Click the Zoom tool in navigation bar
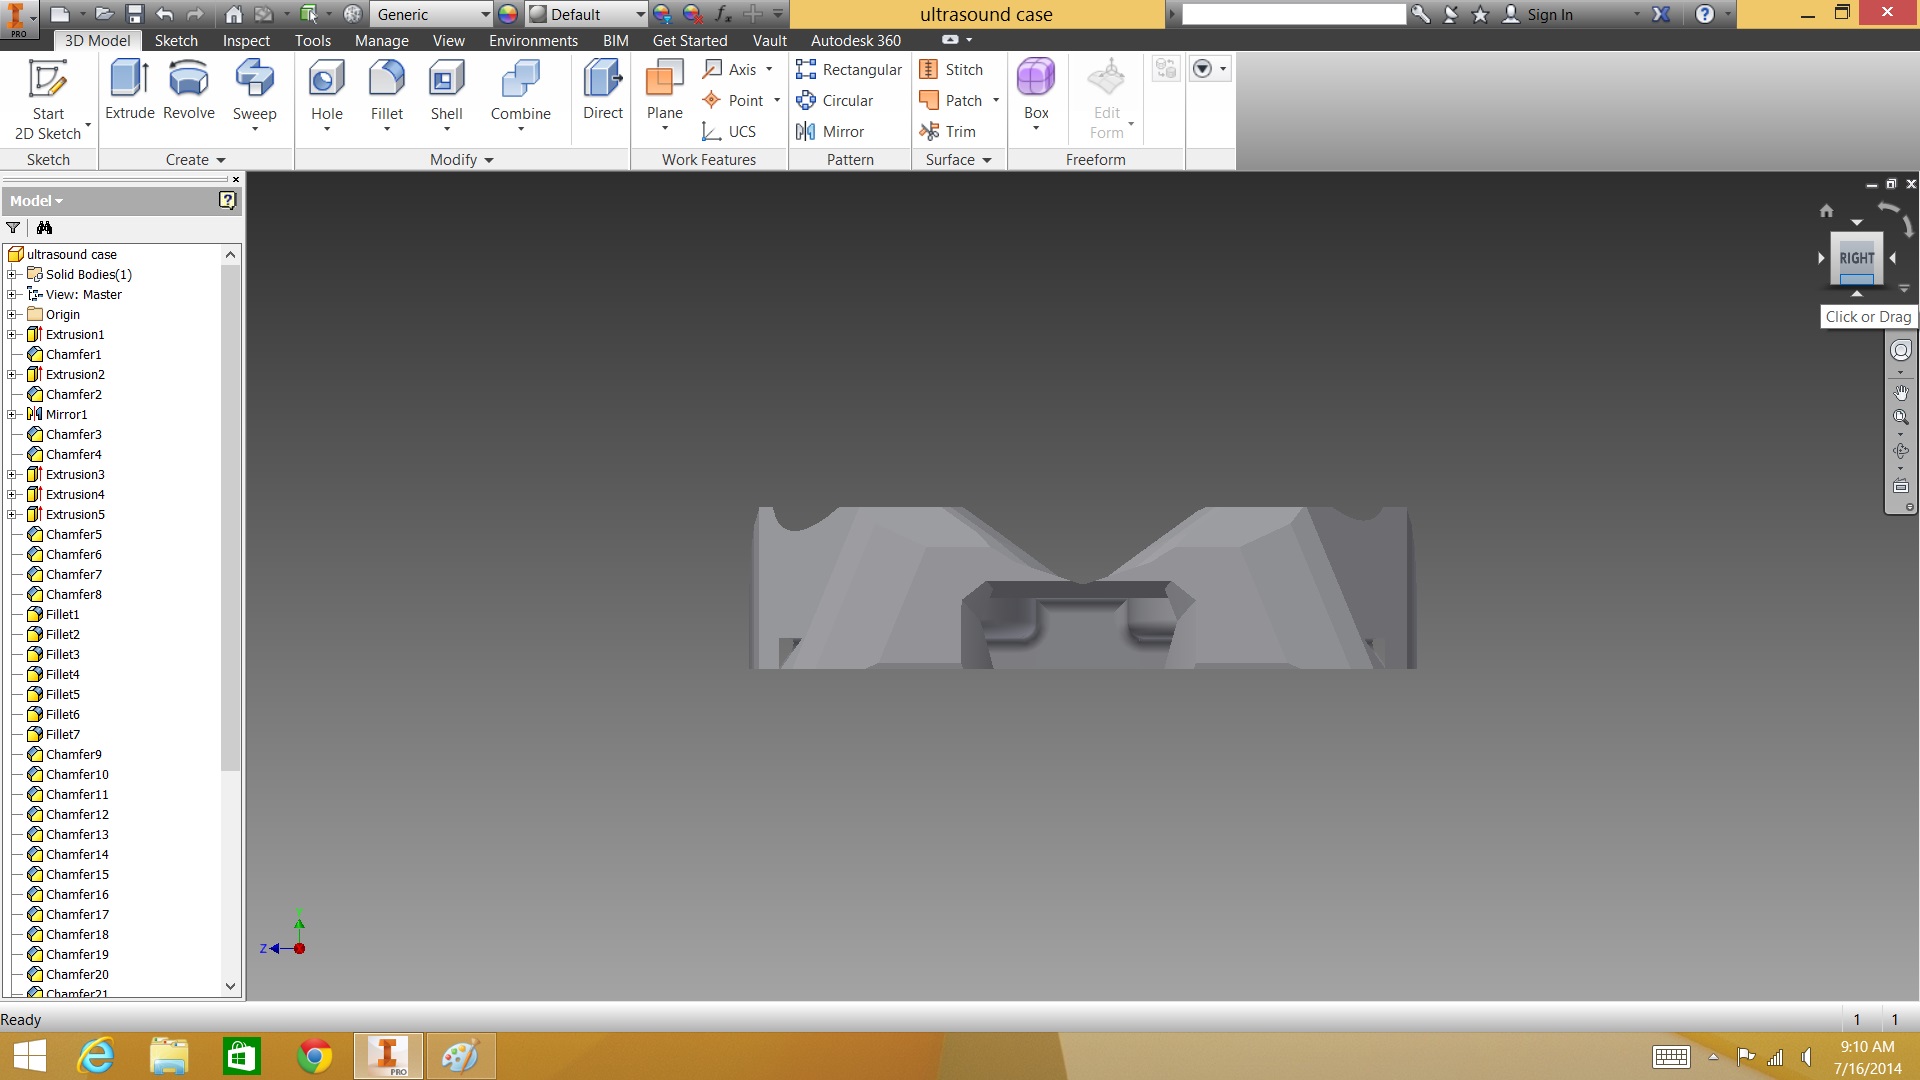Viewport: 1920px width, 1080px height. tap(1901, 417)
